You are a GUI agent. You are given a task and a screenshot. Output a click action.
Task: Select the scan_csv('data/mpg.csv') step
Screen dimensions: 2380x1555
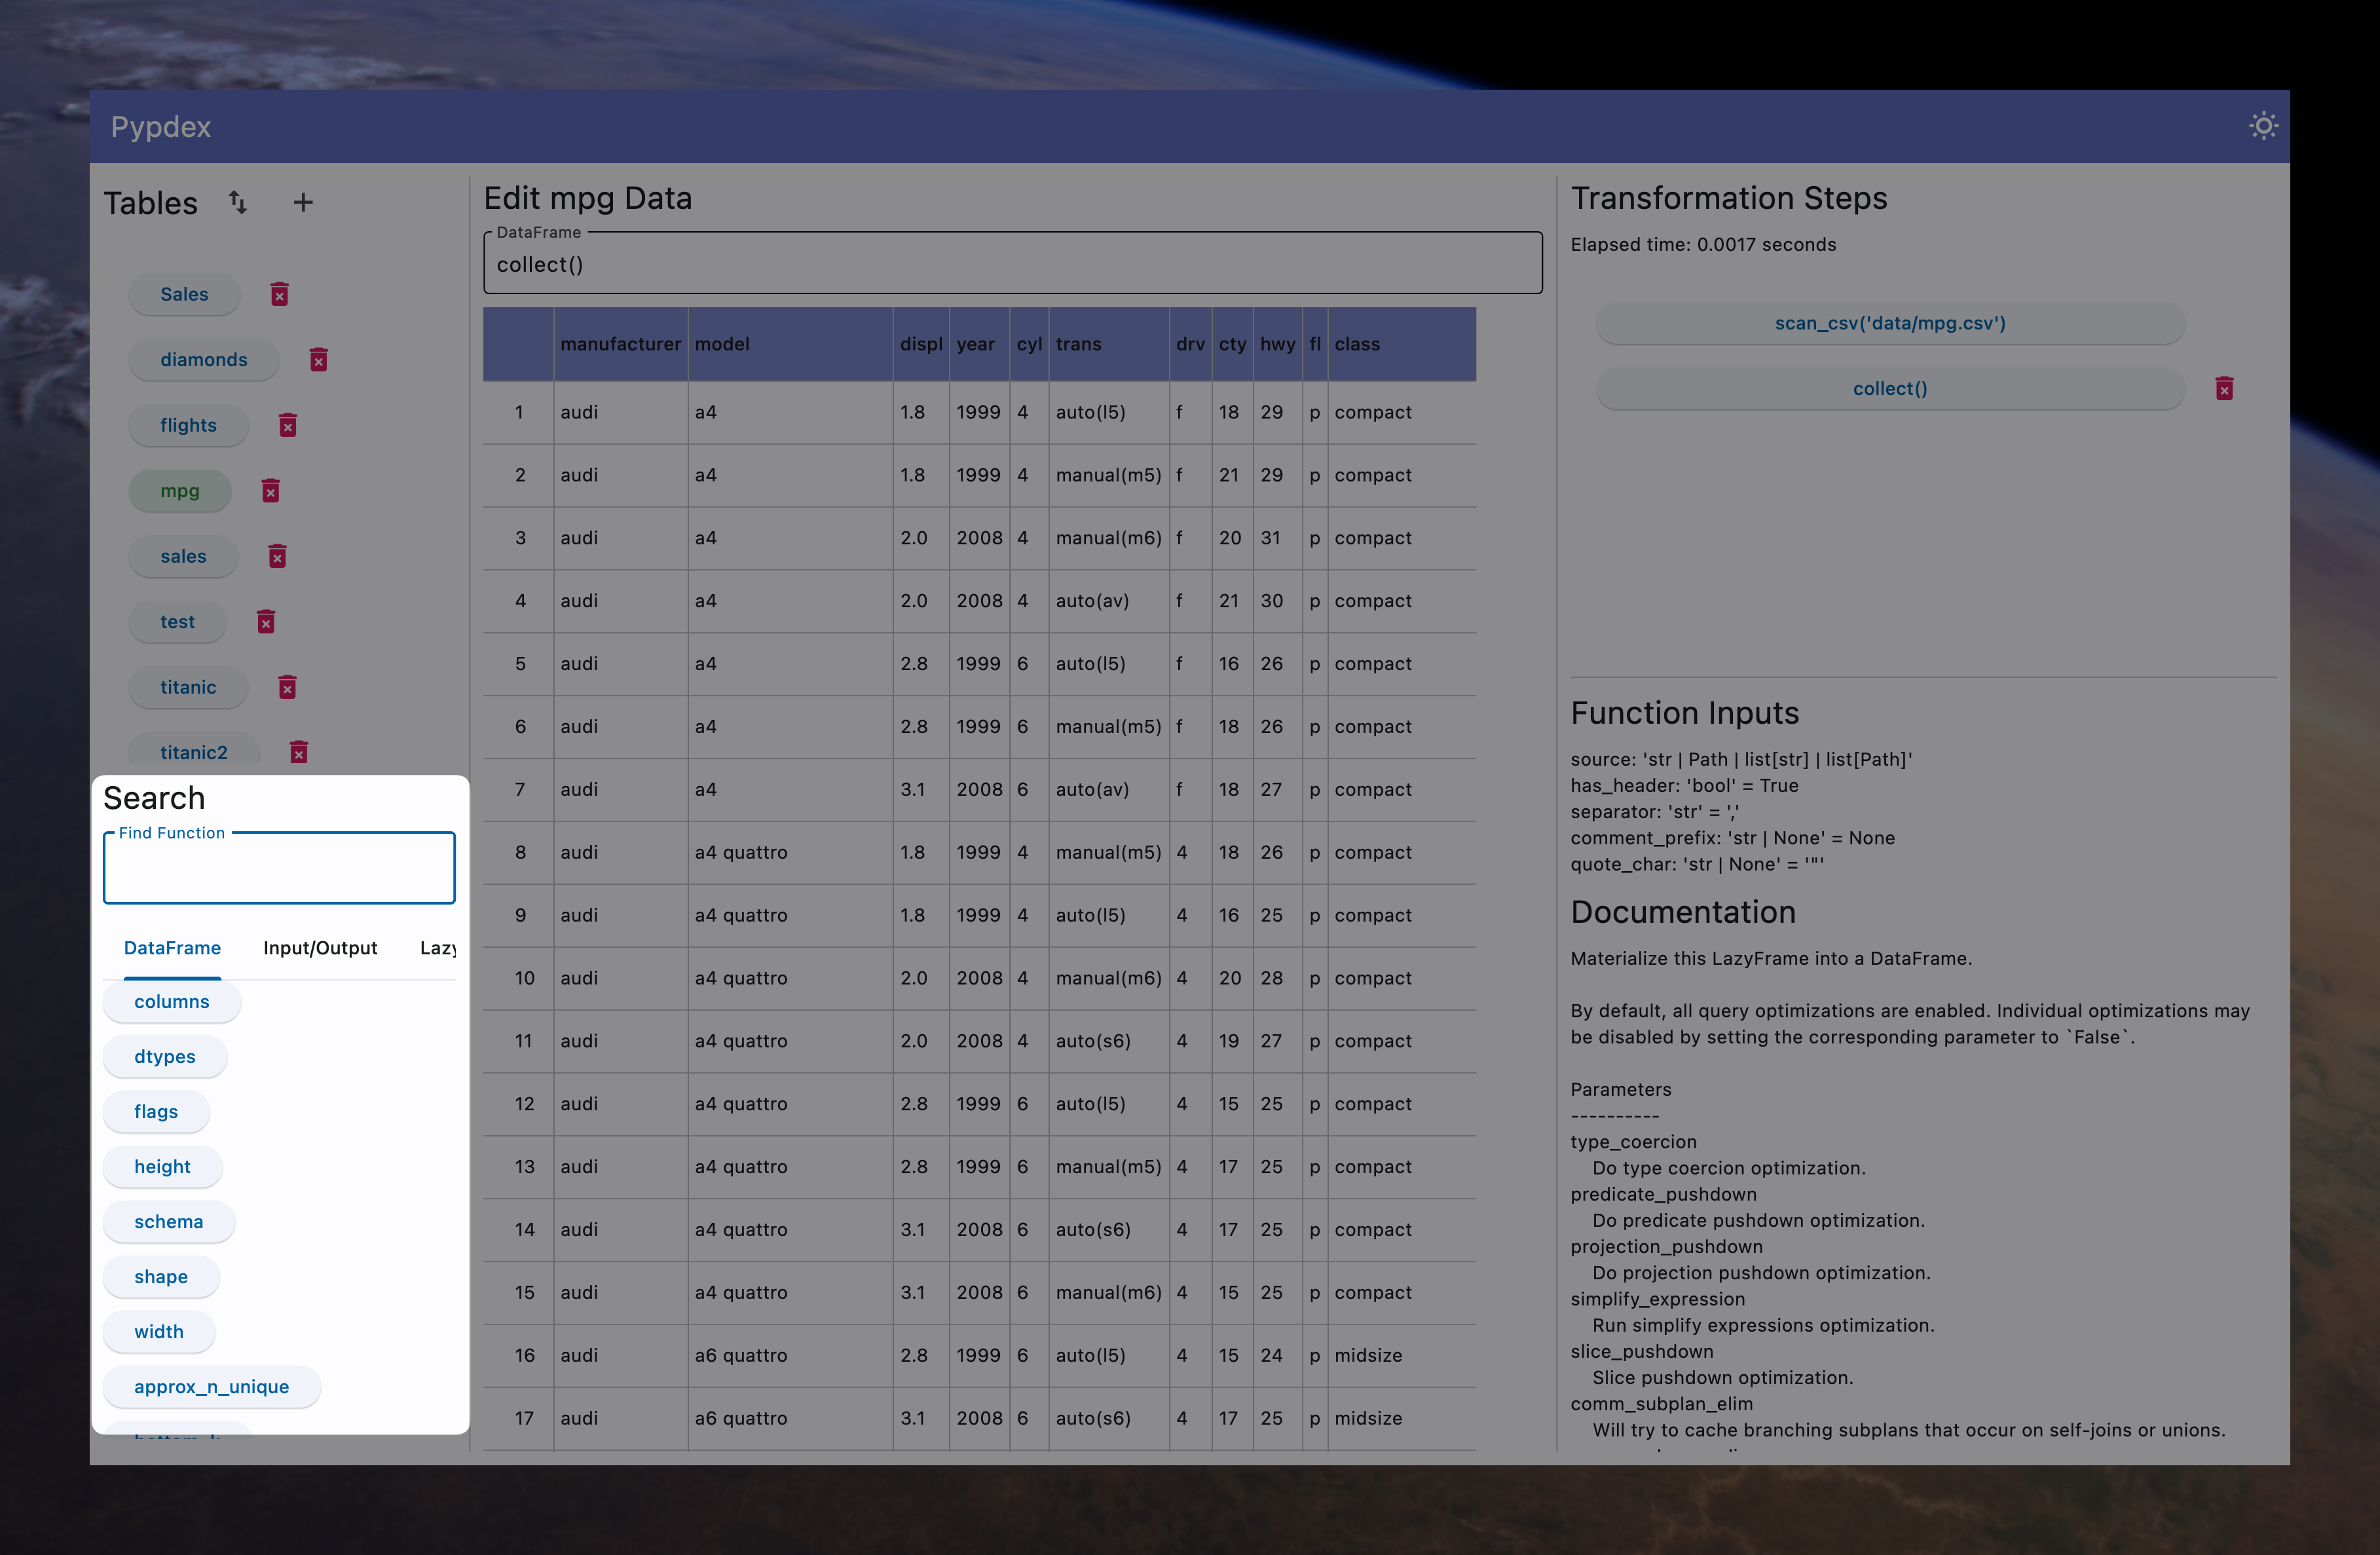[1889, 323]
